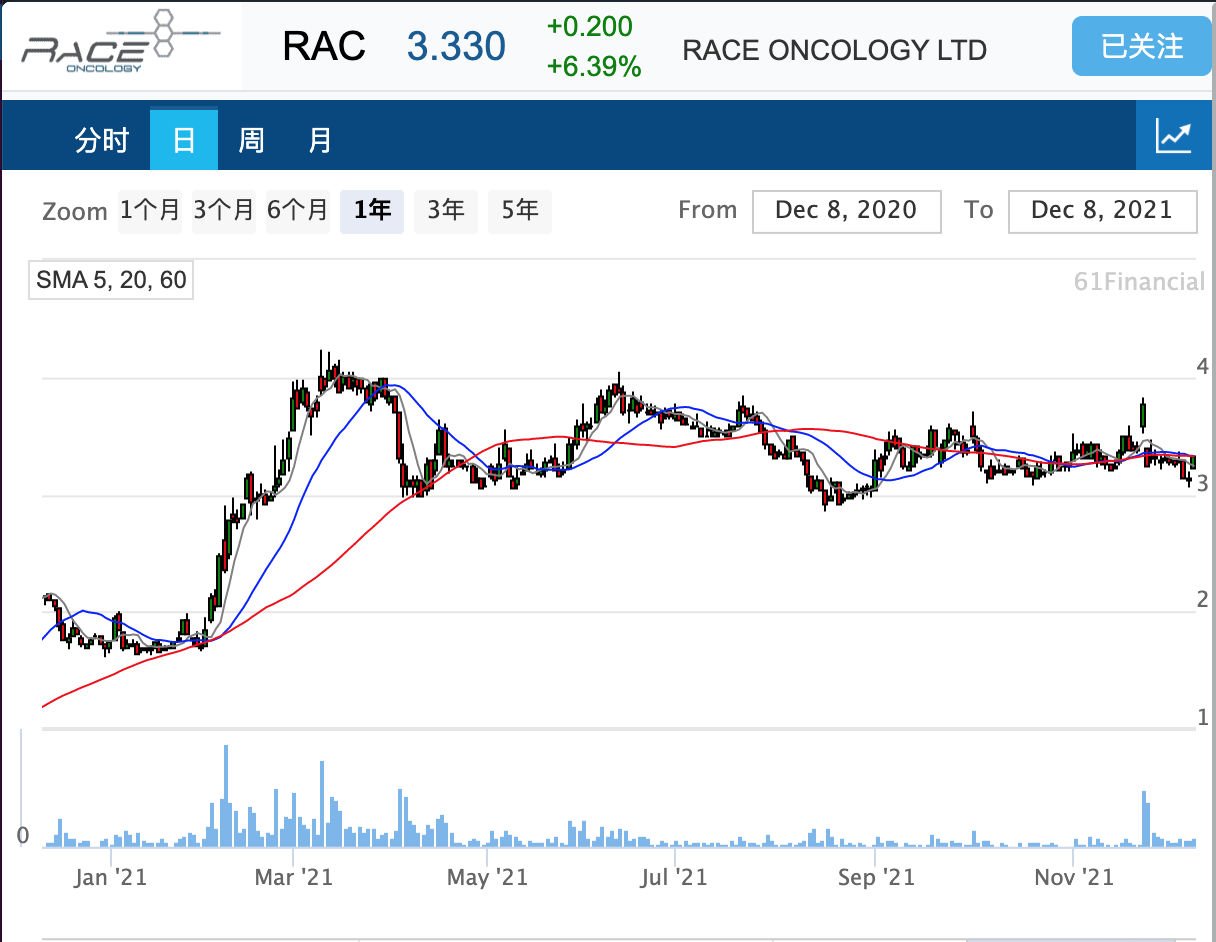Screen dimensions: 1216x942
Task: Click the +0.200 price change value
Action: [x=590, y=26]
